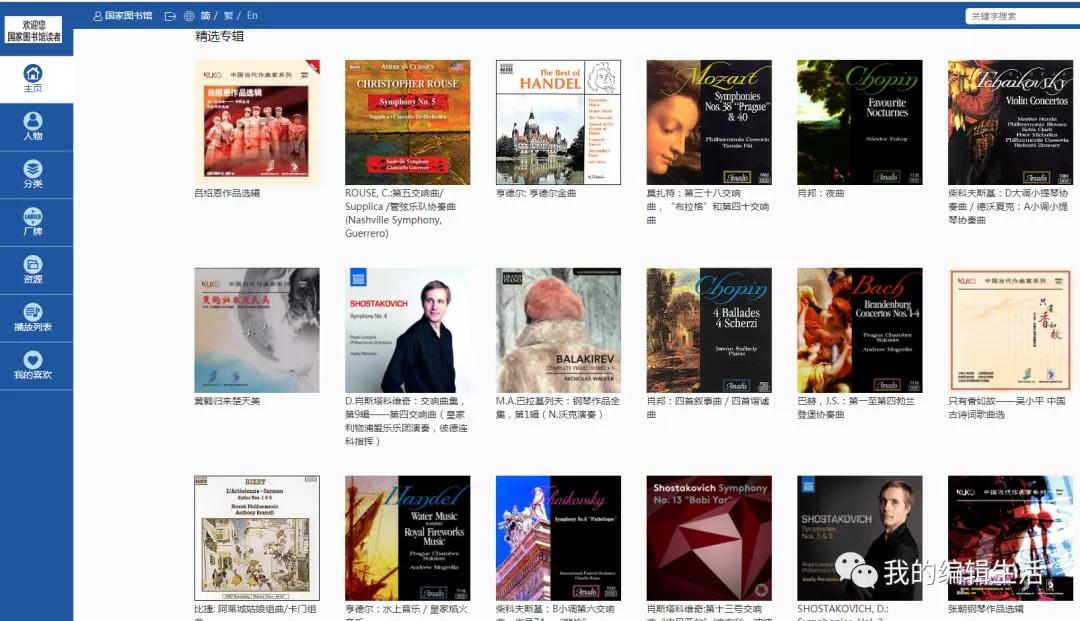Click the globe language icon
Screen dimensions: 1080x621
pos(189,16)
